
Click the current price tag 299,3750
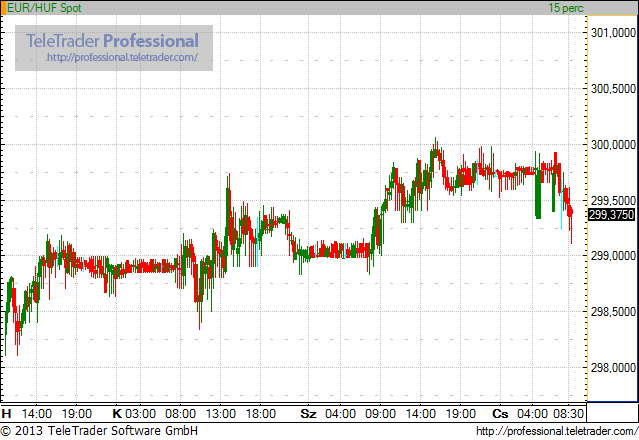pyautogui.click(x=612, y=214)
